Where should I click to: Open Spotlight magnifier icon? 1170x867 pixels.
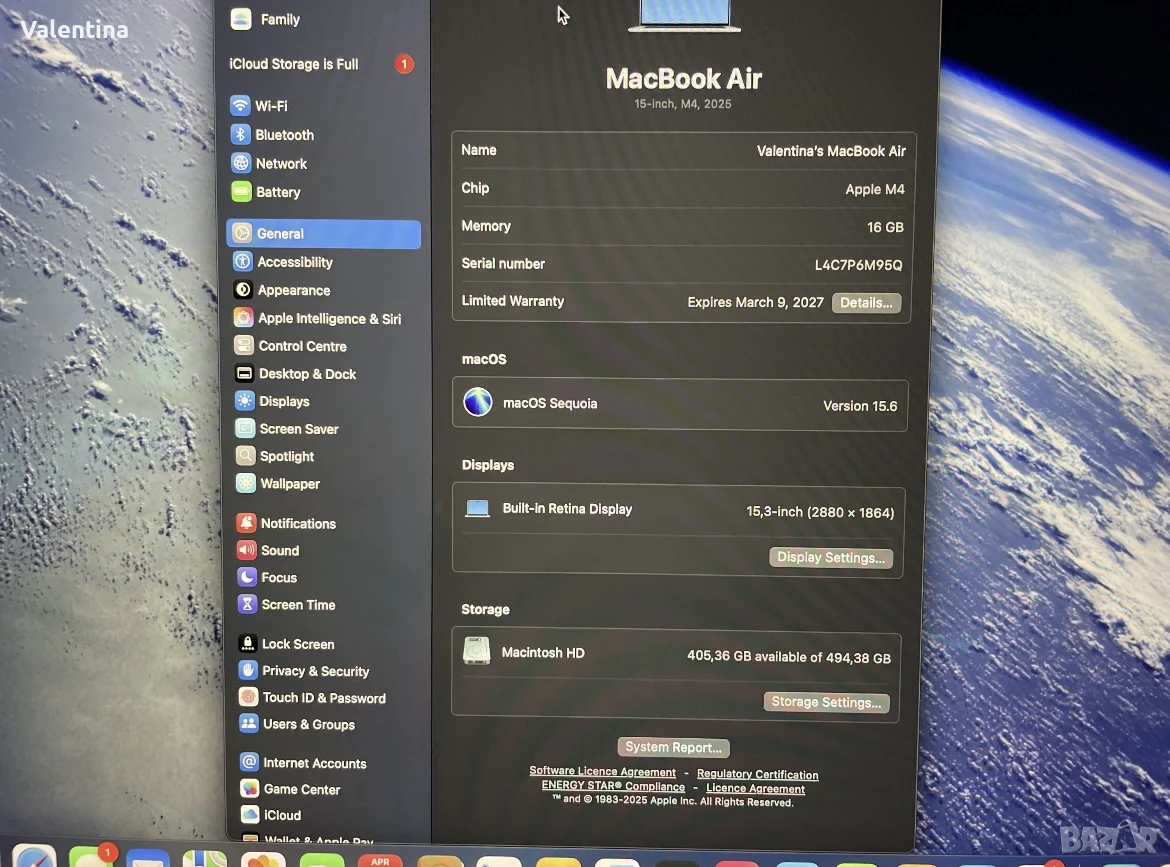tap(245, 455)
